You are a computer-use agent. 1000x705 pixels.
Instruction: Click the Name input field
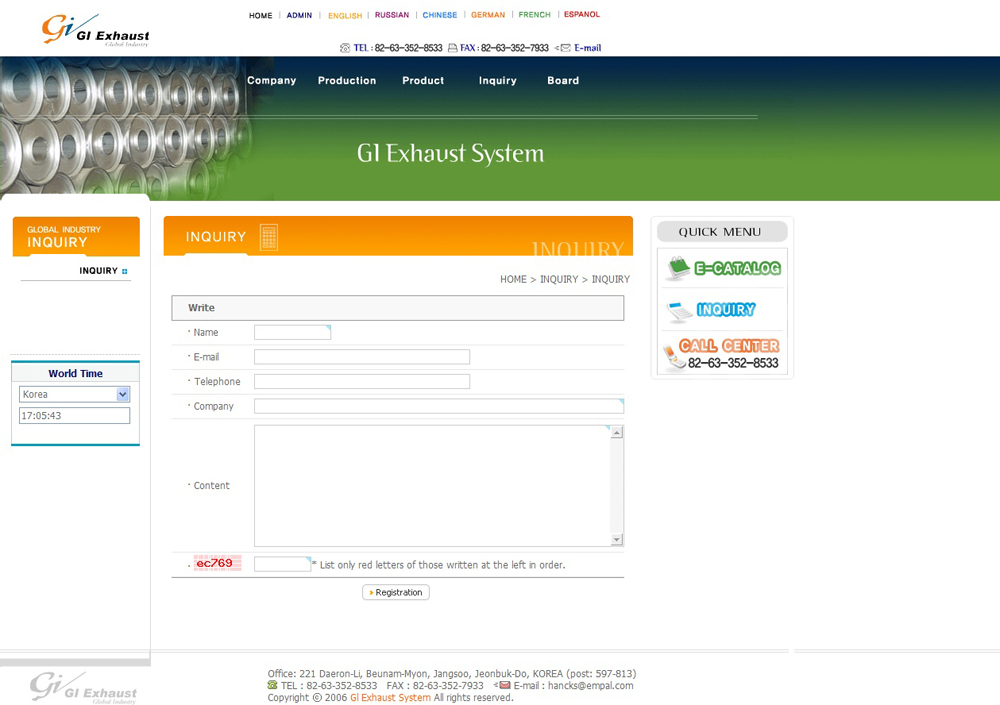[291, 332]
